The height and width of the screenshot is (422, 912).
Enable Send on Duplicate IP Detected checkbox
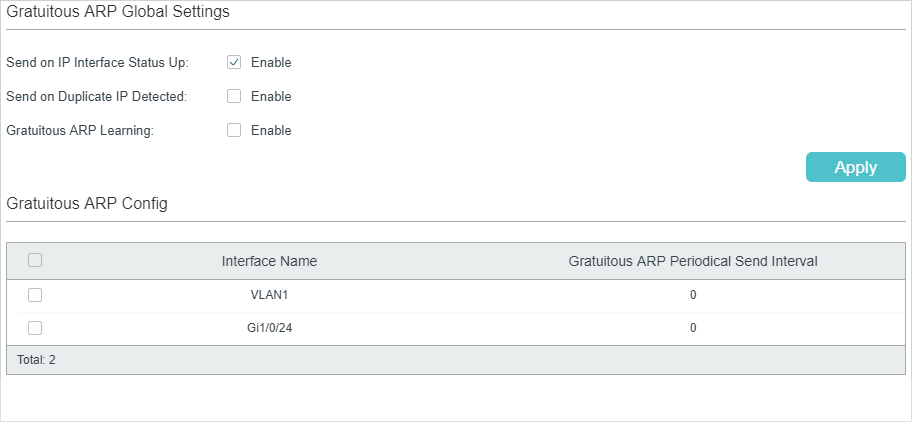tap(234, 96)
